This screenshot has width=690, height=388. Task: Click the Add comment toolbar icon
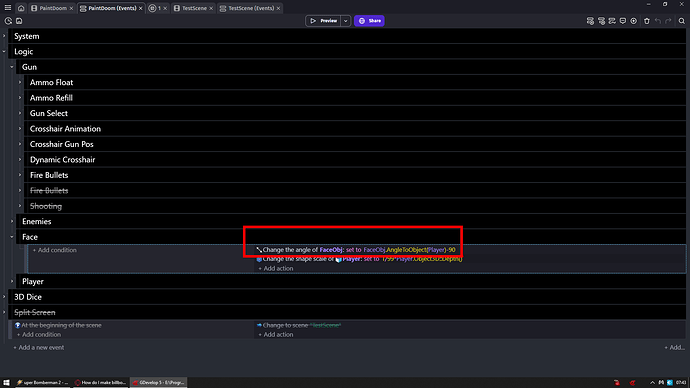point(623,21)
